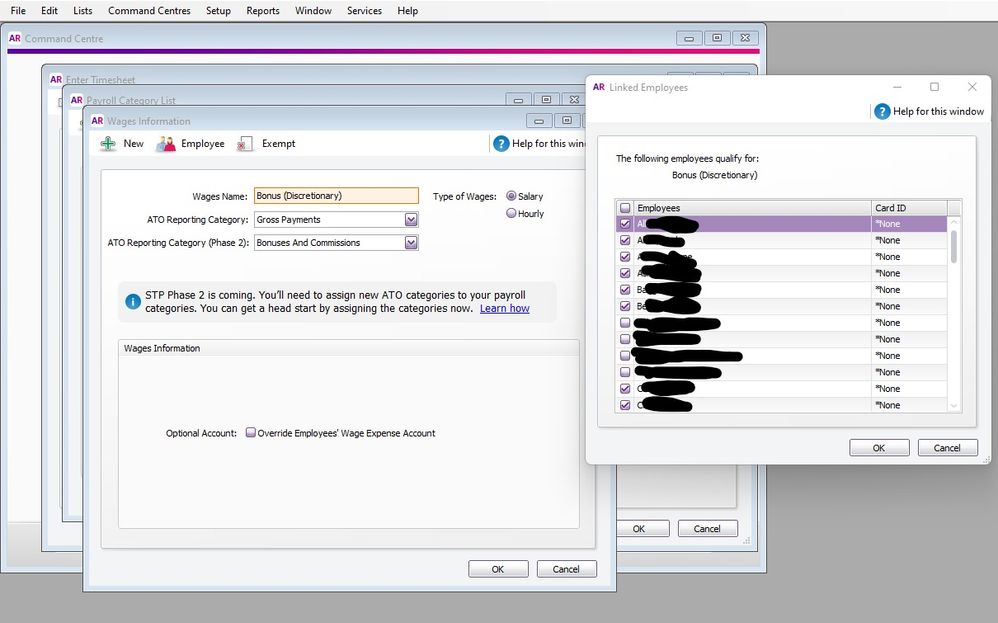Expand ATO Reporting Category dropdown
Image resolution: width=998 pixels, height=623 pixels.
tap(411, 220)
